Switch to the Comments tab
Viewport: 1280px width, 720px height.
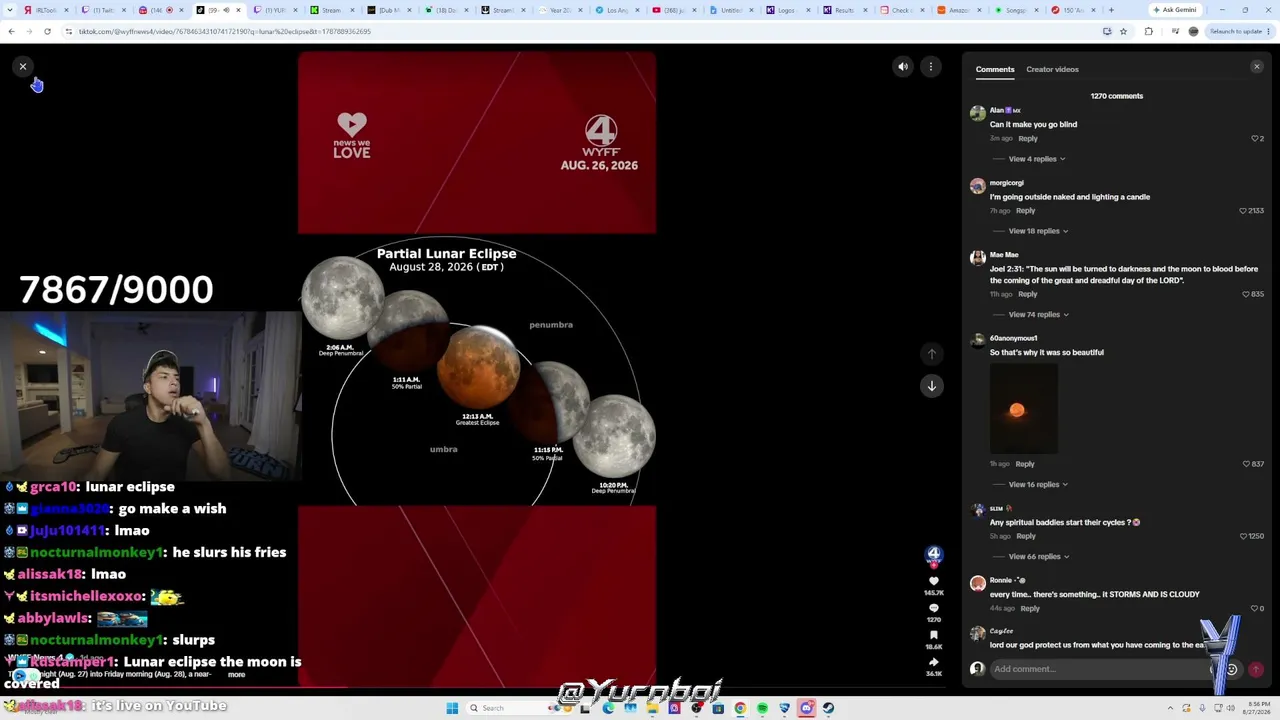tap(995, 69)
